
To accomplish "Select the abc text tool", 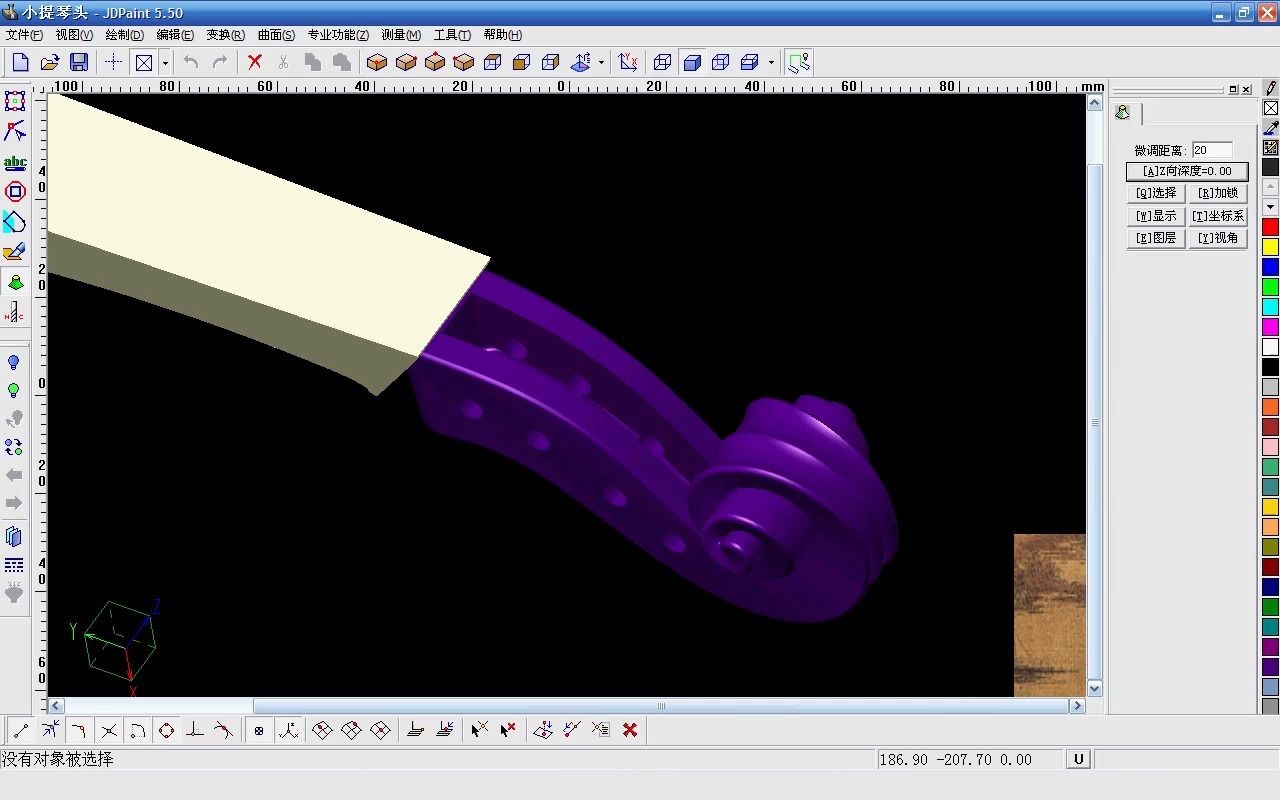I will [14, 162].
